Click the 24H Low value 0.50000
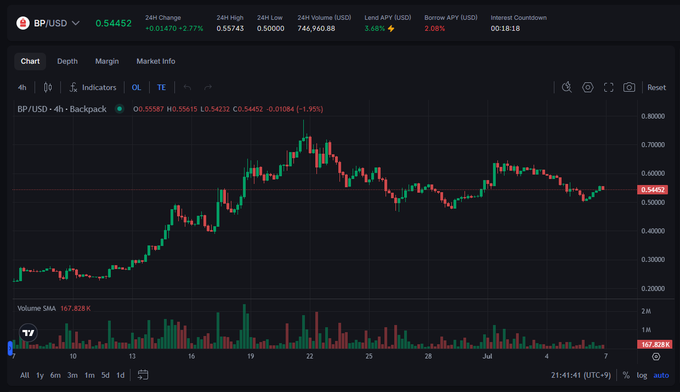The image size is (680, 392). point(271,29)
